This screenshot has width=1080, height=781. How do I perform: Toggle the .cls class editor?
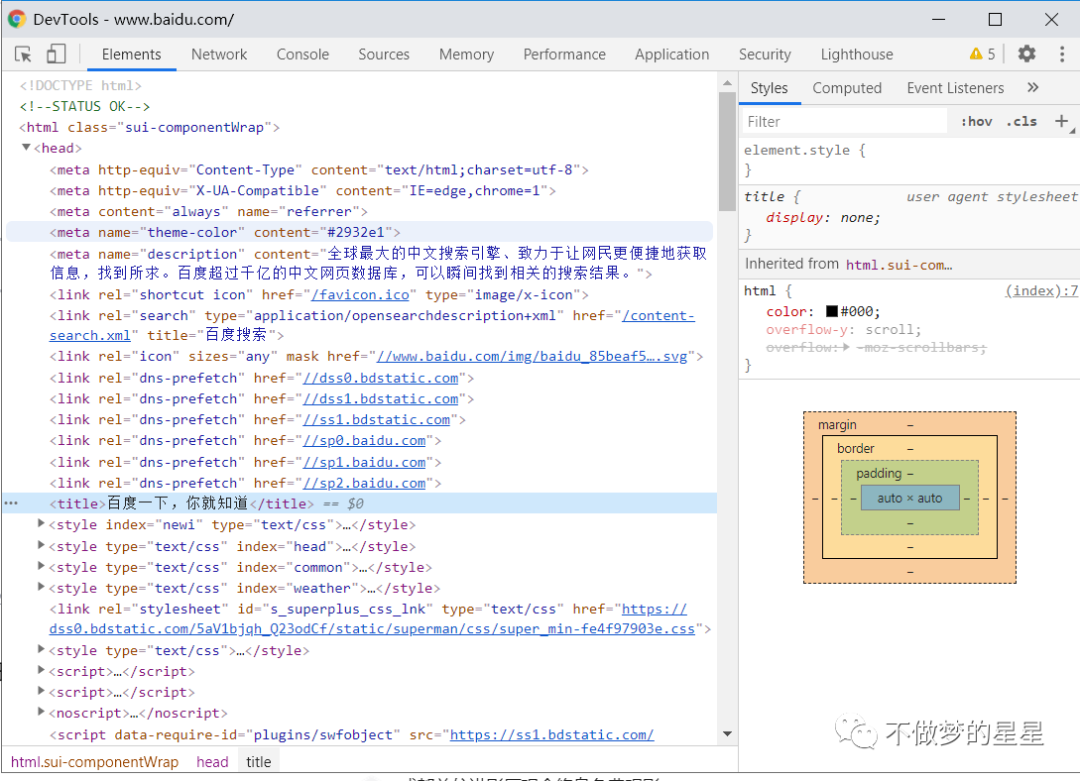click(x=1021, y=121)
